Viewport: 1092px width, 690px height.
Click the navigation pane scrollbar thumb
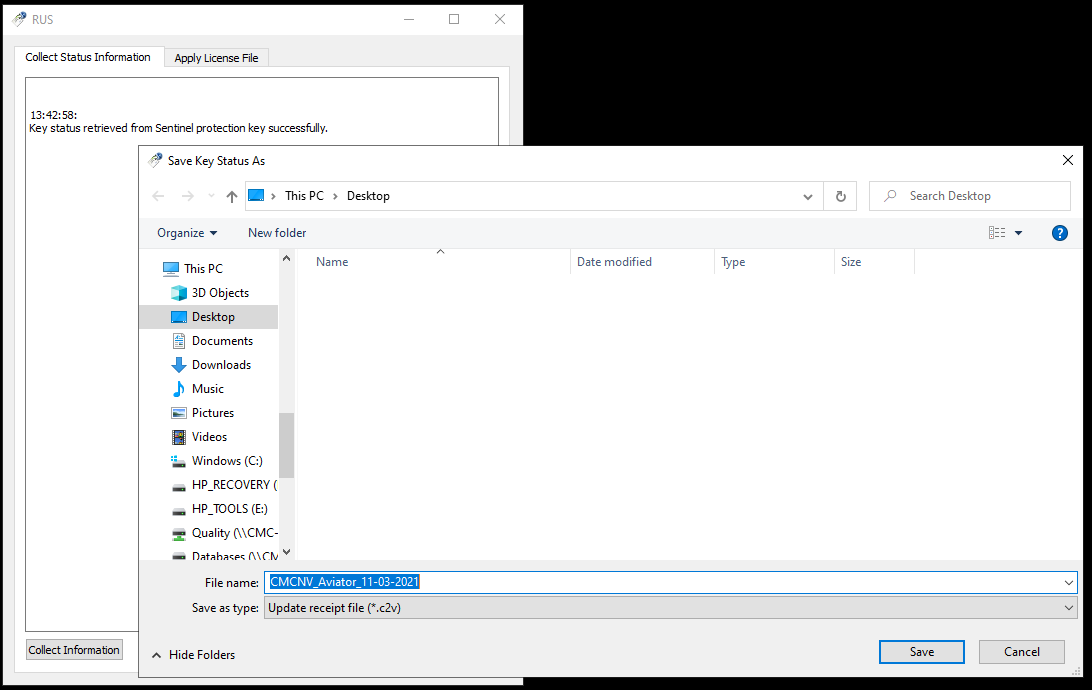286,446
